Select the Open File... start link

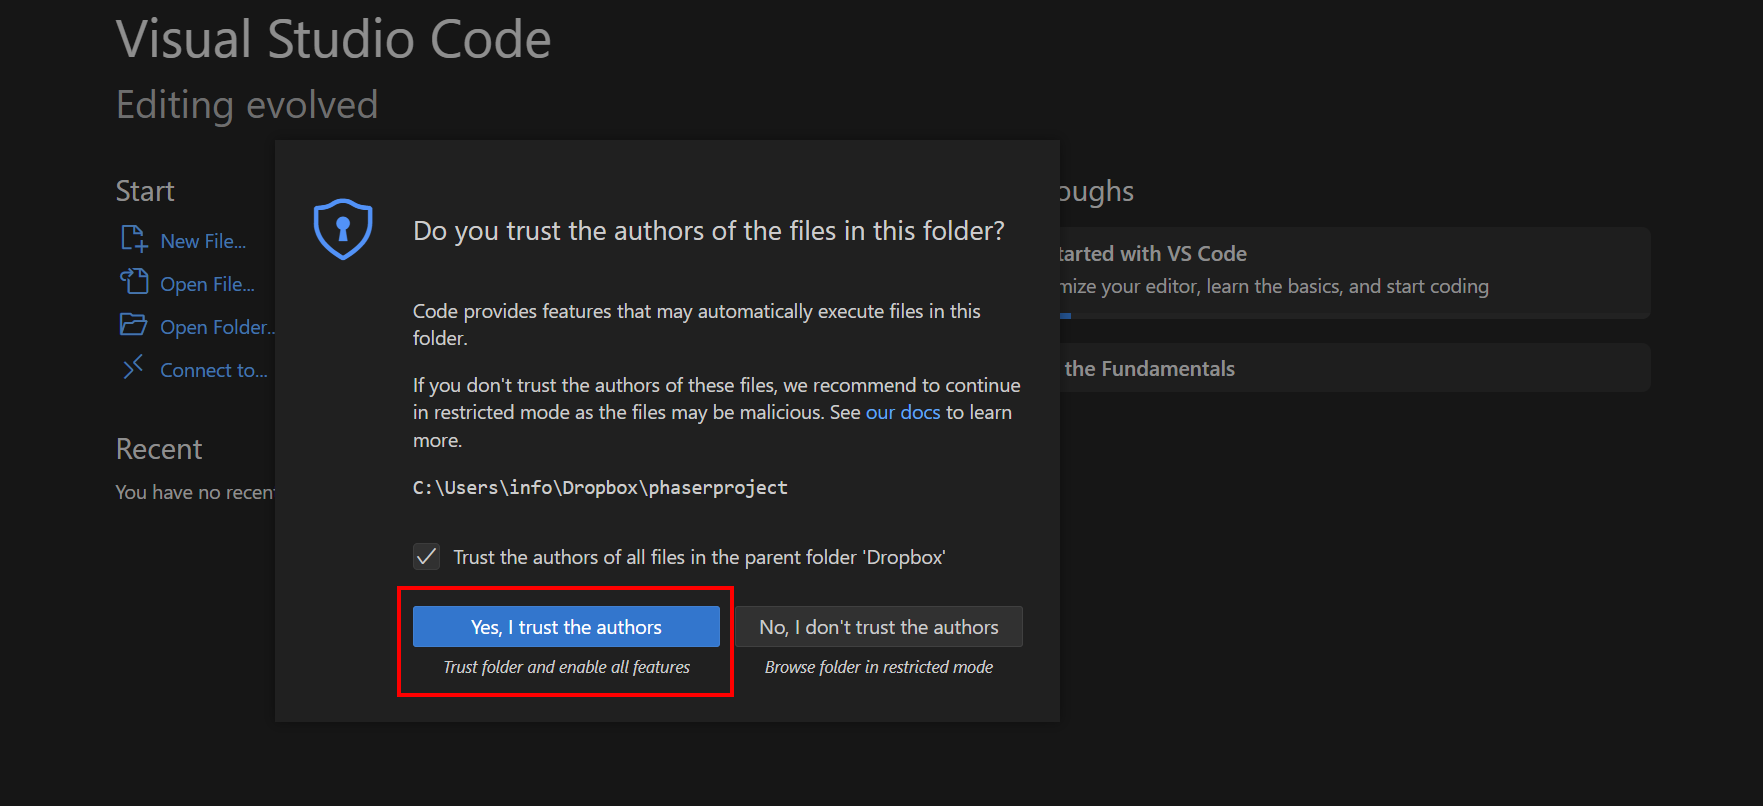[x=207, y=284]
